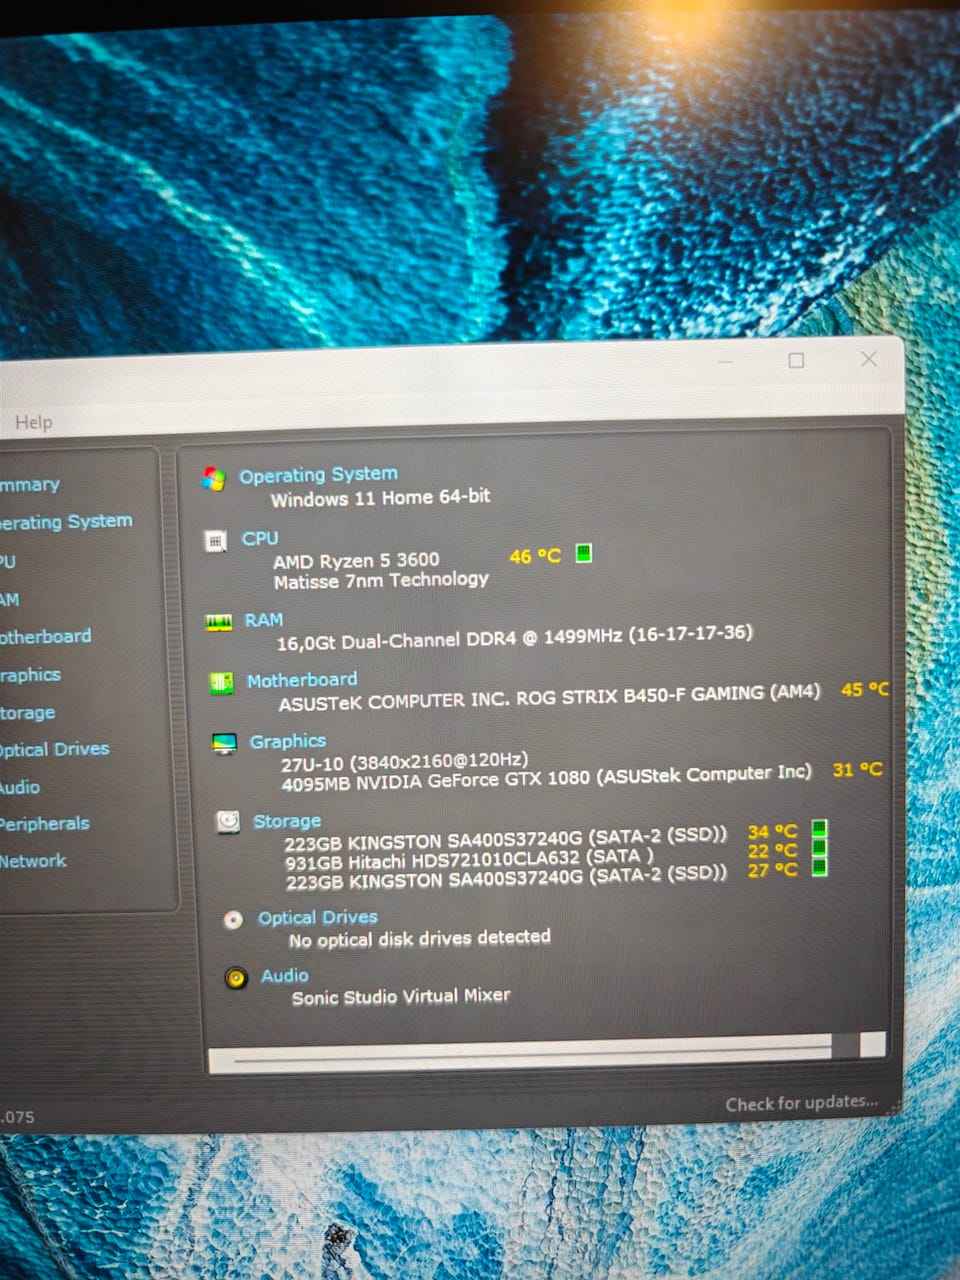
Task: Click the 27 °C drive temperature
Action: [x=772, y=870]
